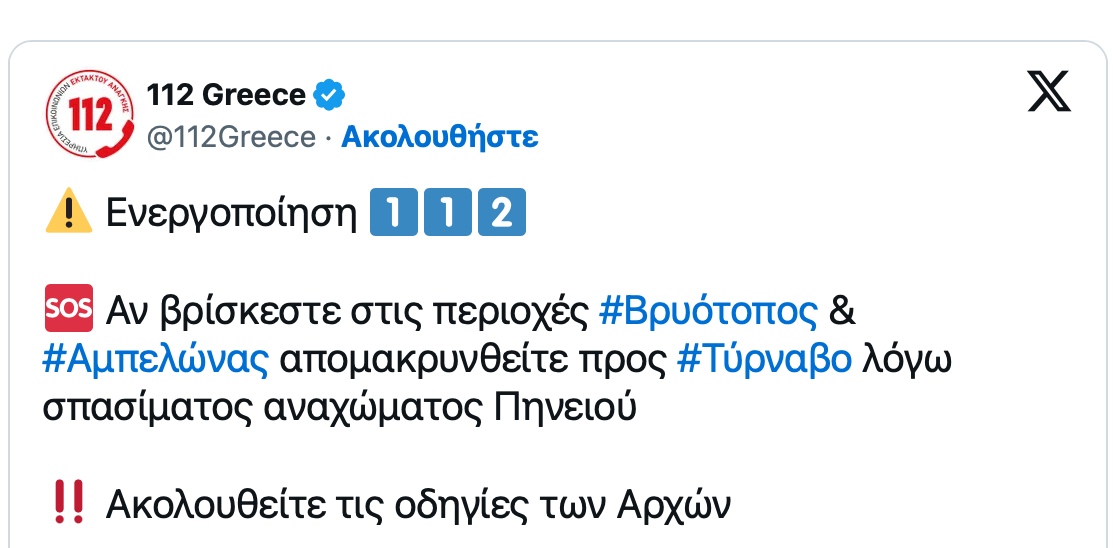Click the text "απομακρυνθείτε προς"
Screen dimensions: 1116x548
pos(472,360)
